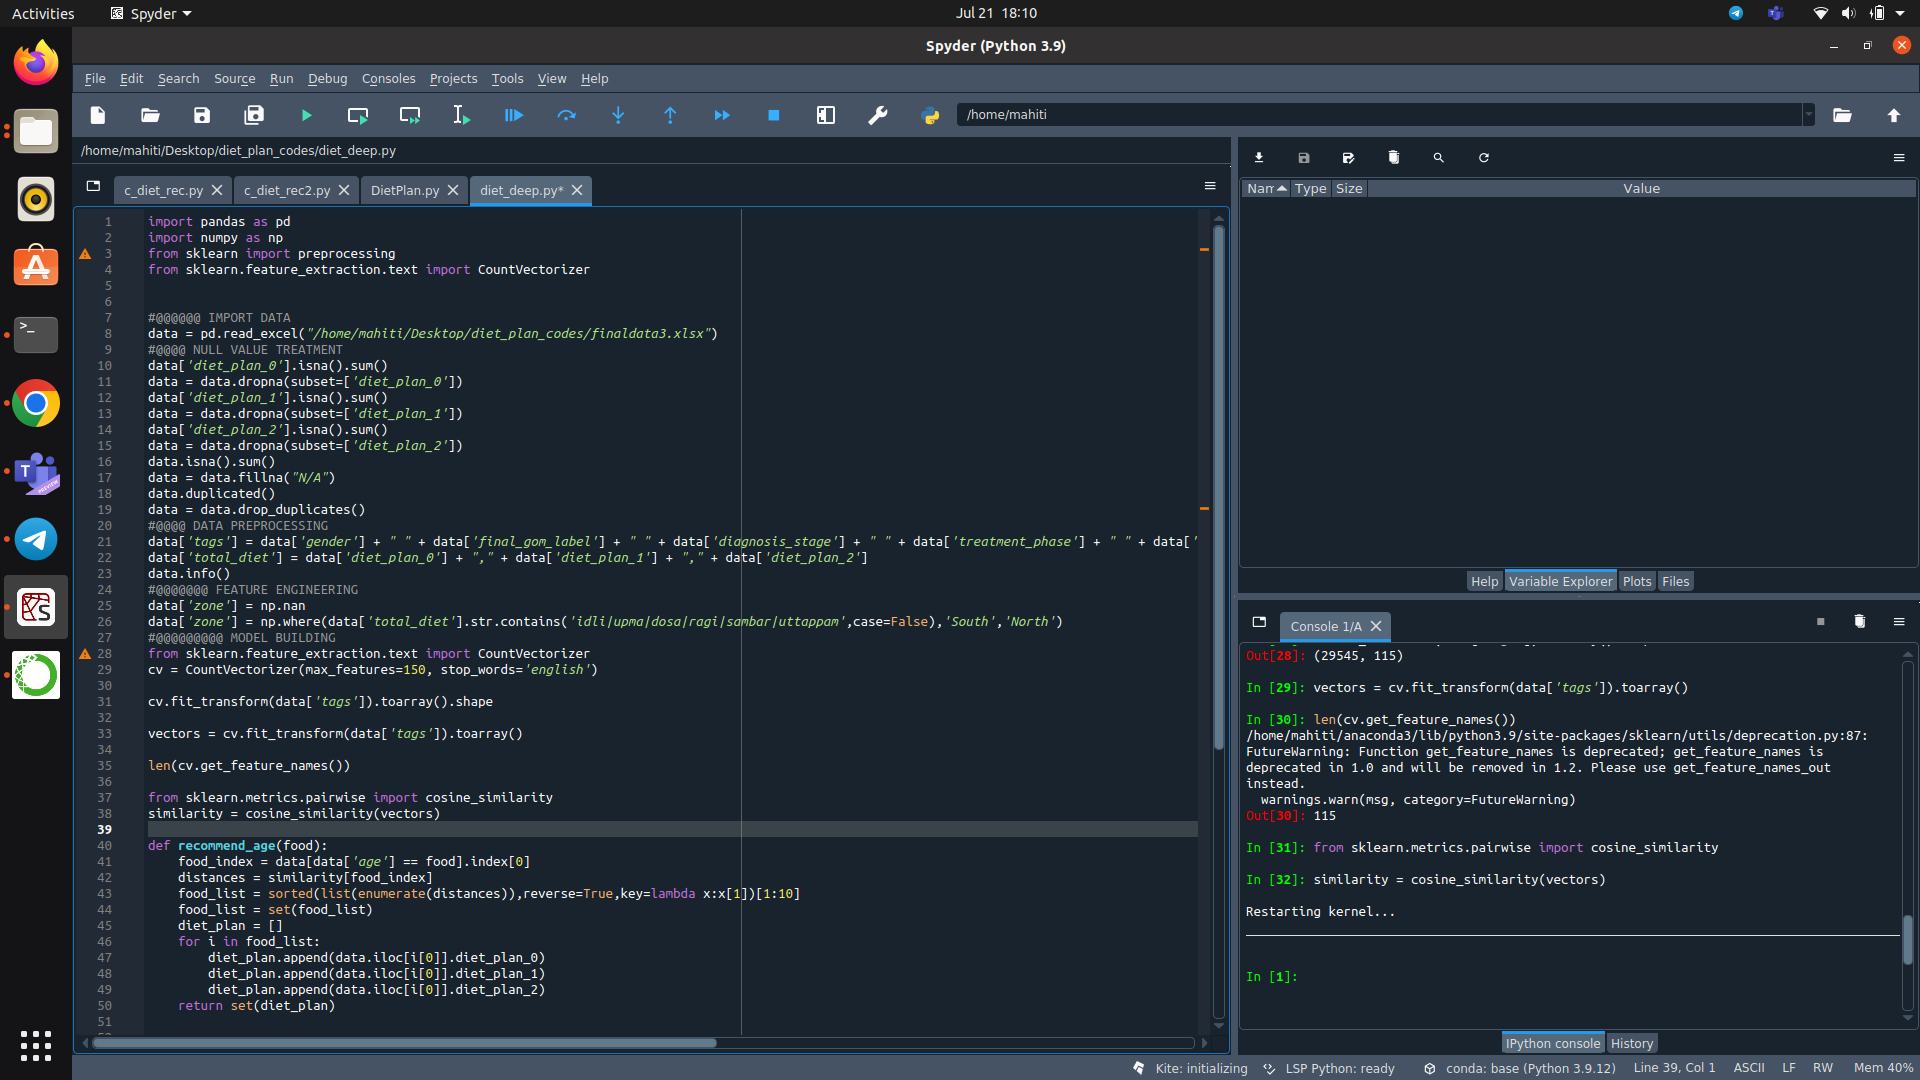Maximize current pane icon
This screenshot has height=1080, width=1920.
826,115
